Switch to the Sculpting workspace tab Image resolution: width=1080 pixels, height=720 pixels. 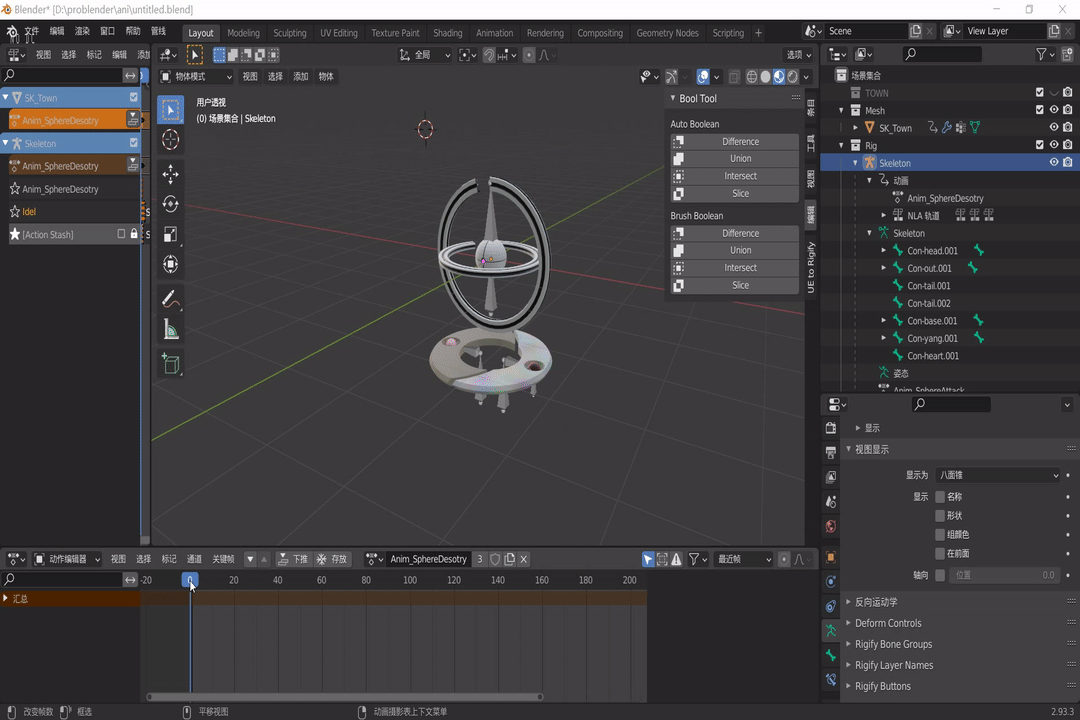[x=289, y=32]
